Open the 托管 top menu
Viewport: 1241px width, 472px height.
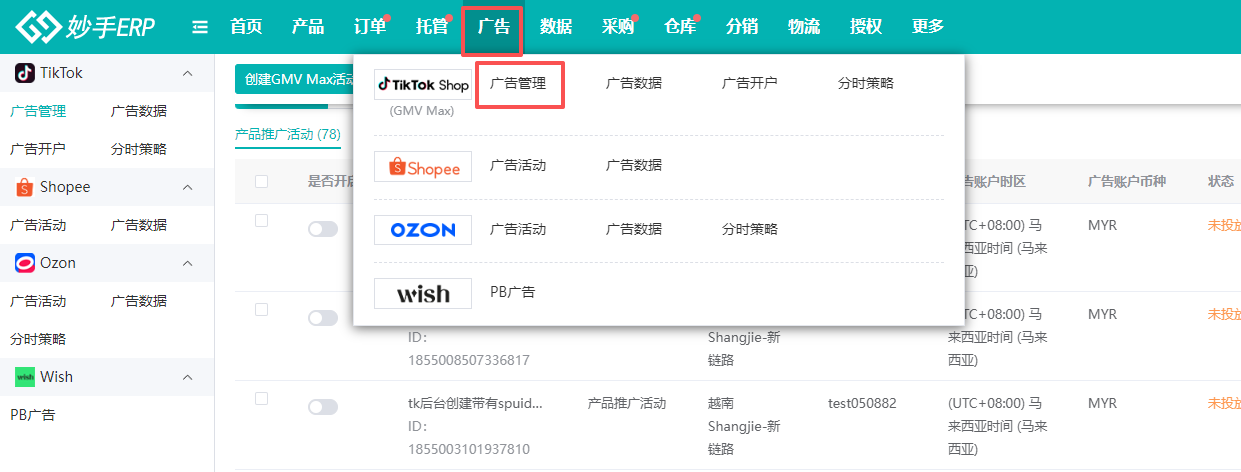(432, 27)
